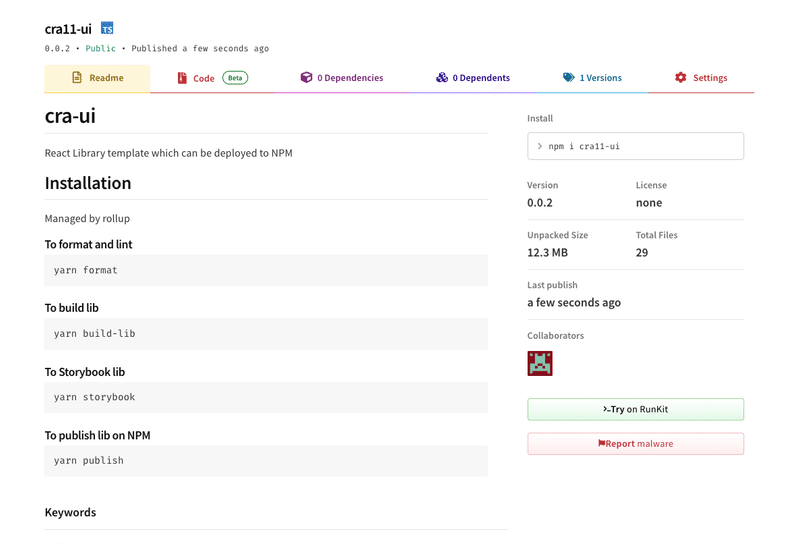Click the Report malware flag icon
The width and height of the screenshot is (800, 544).
(602, 443)
